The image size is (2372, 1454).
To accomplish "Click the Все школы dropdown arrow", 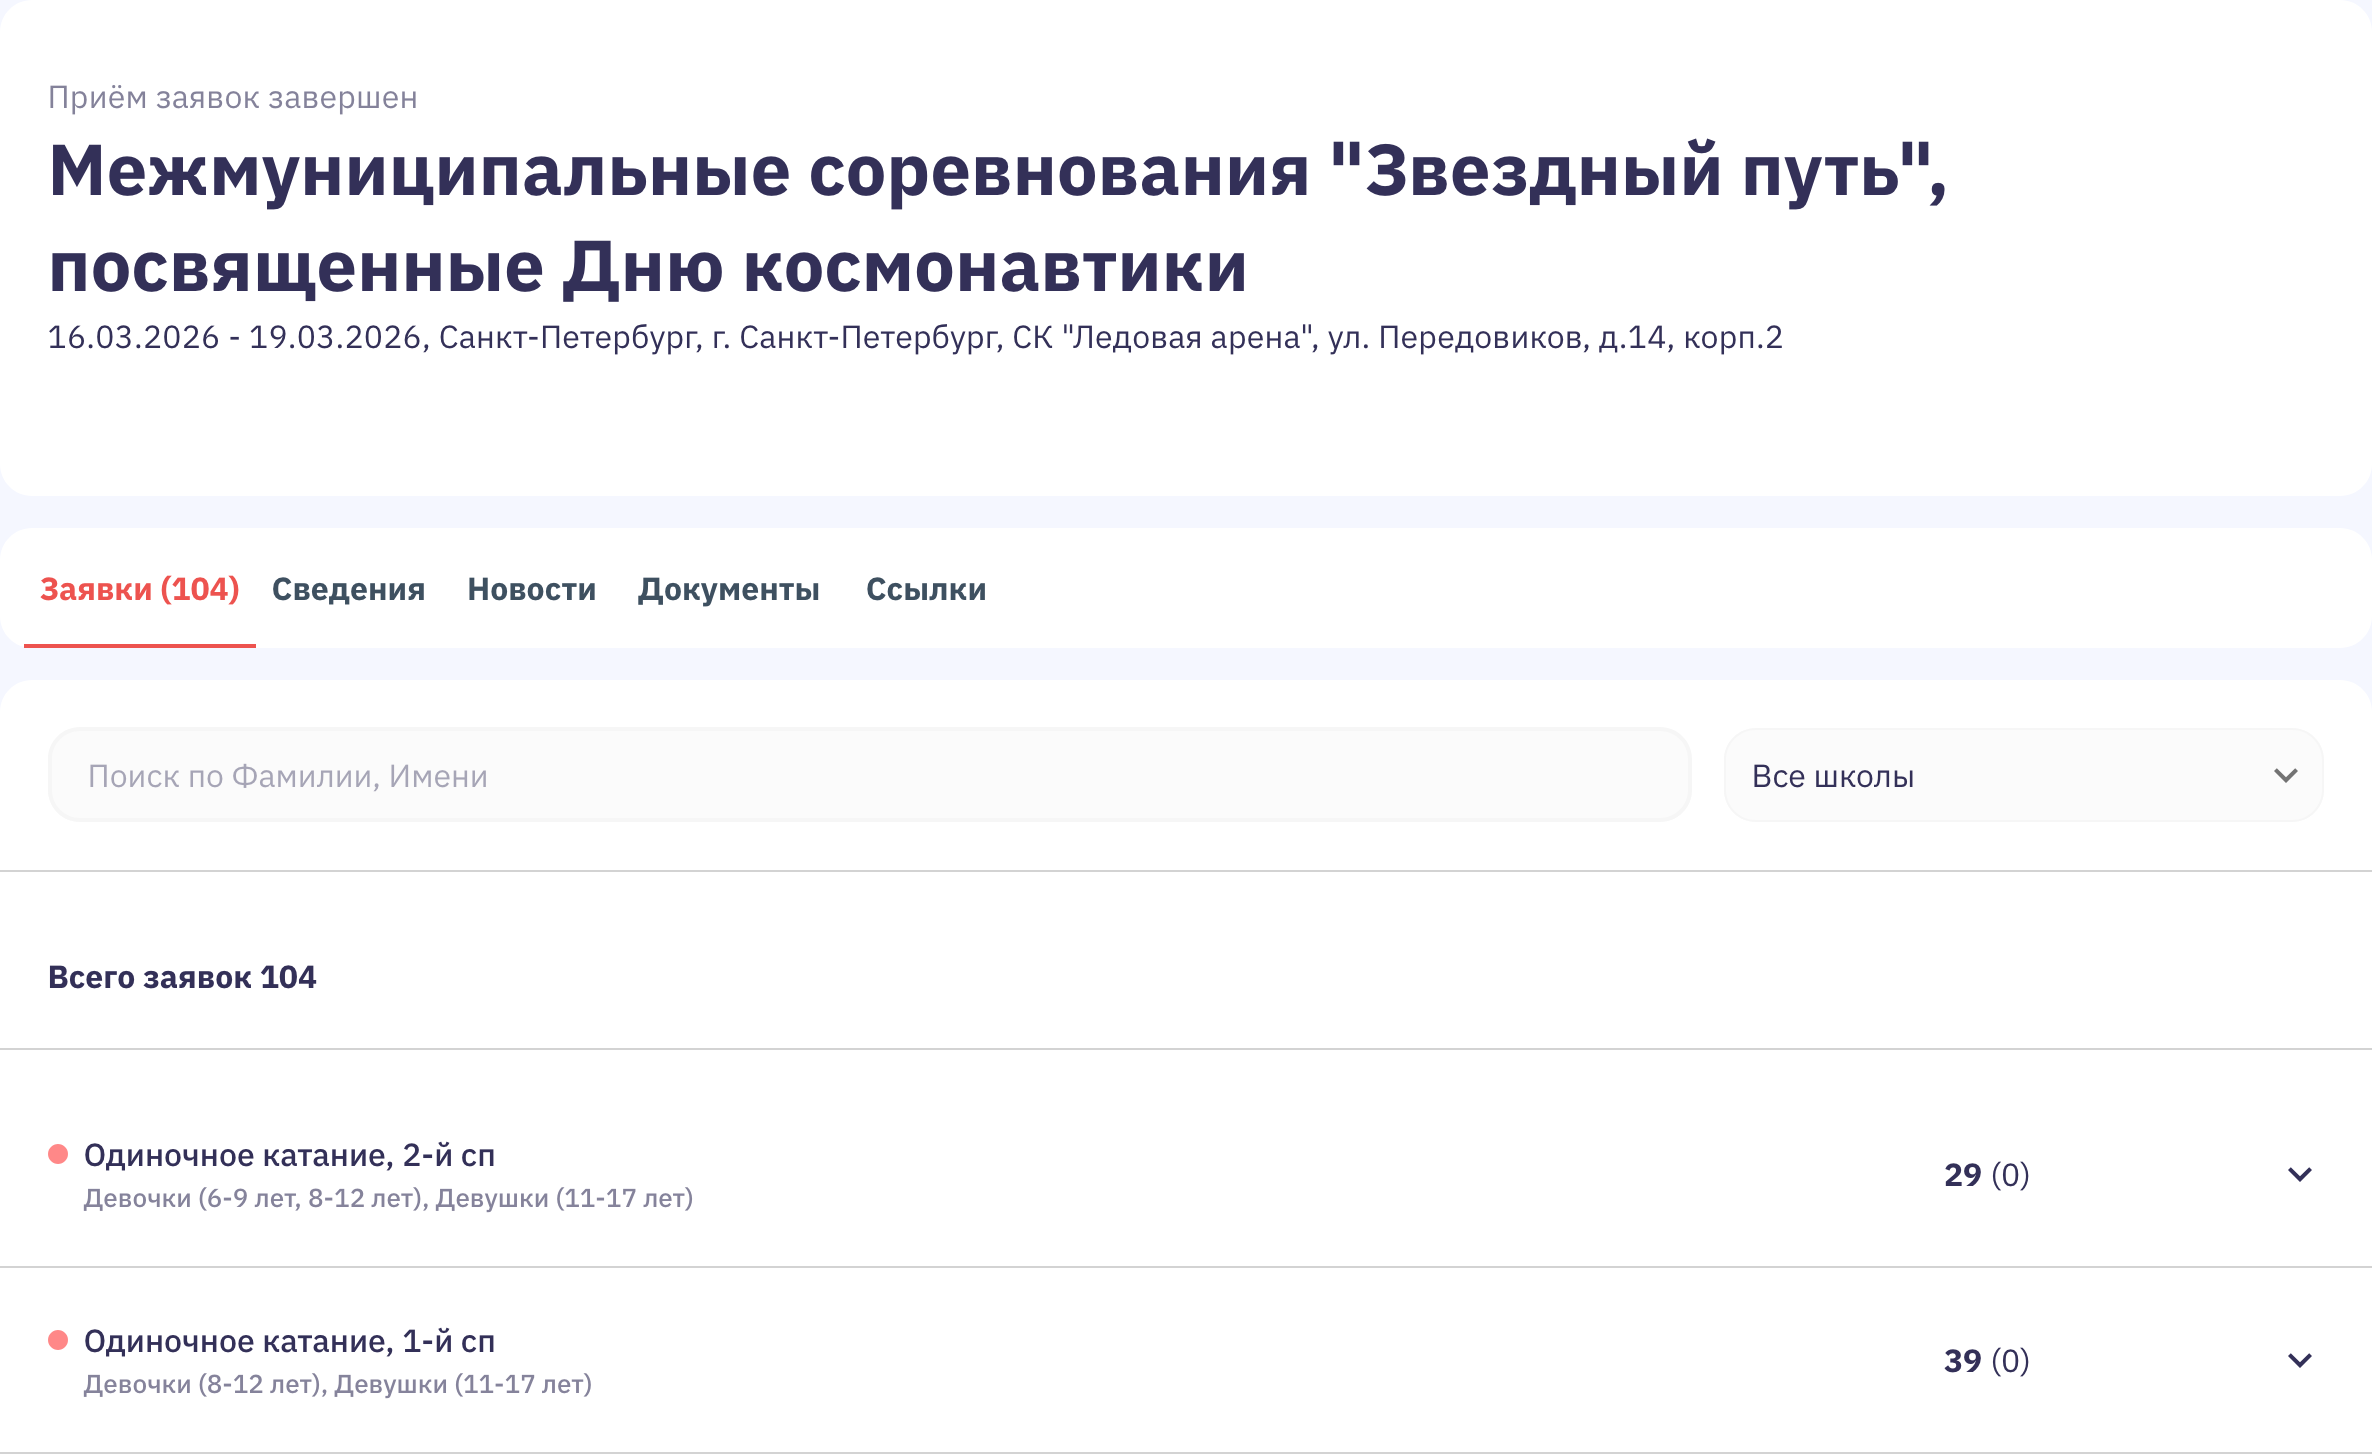I will click(2285, 776).
